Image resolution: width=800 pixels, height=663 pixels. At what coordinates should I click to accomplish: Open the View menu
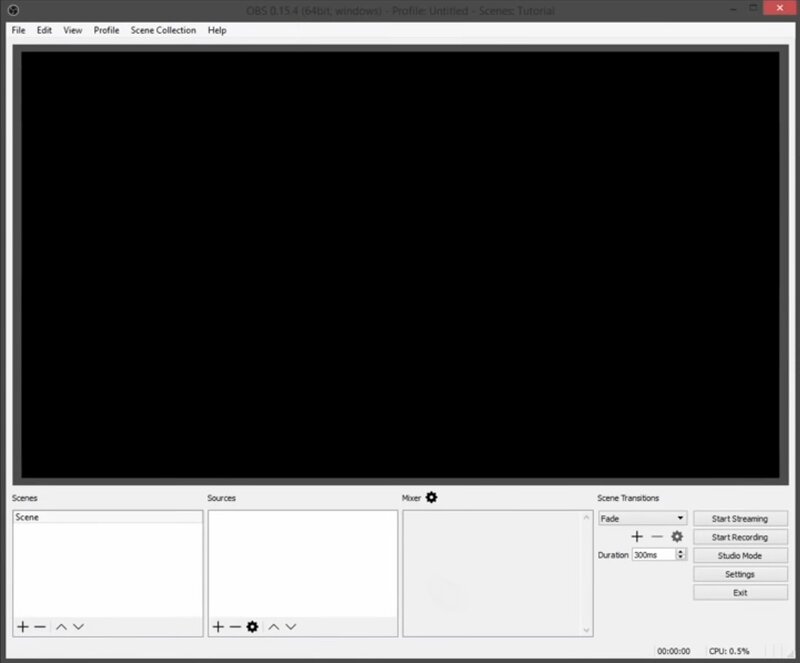tap(72, 30)
